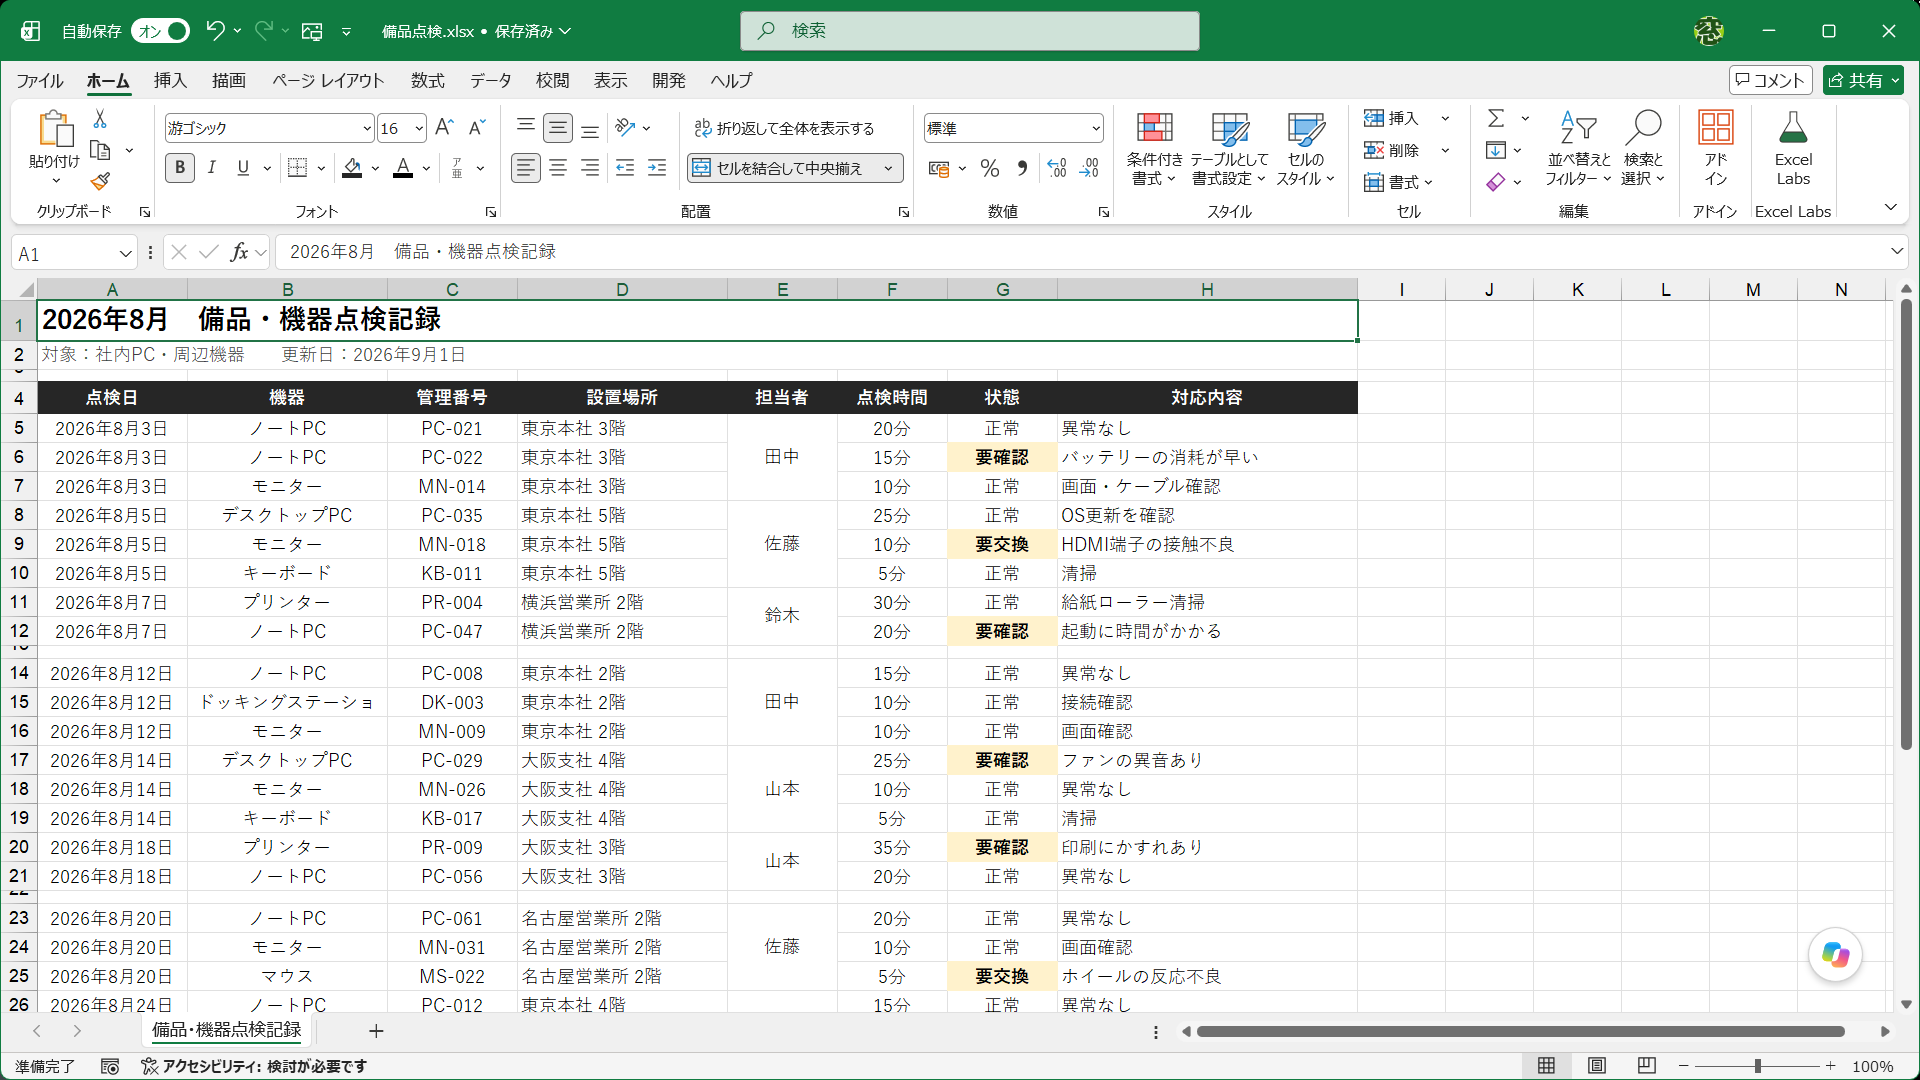Expand merge and center dropdown arrow
The image size is (1920, 1080).
(x=888, y=168)
